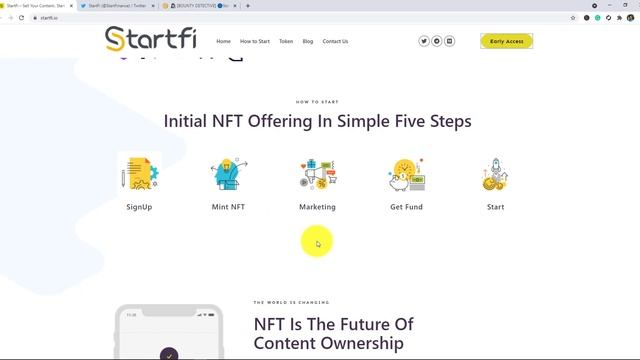
Task: Click the black-and-white sync extension icon
Action: tap(609, 18)
